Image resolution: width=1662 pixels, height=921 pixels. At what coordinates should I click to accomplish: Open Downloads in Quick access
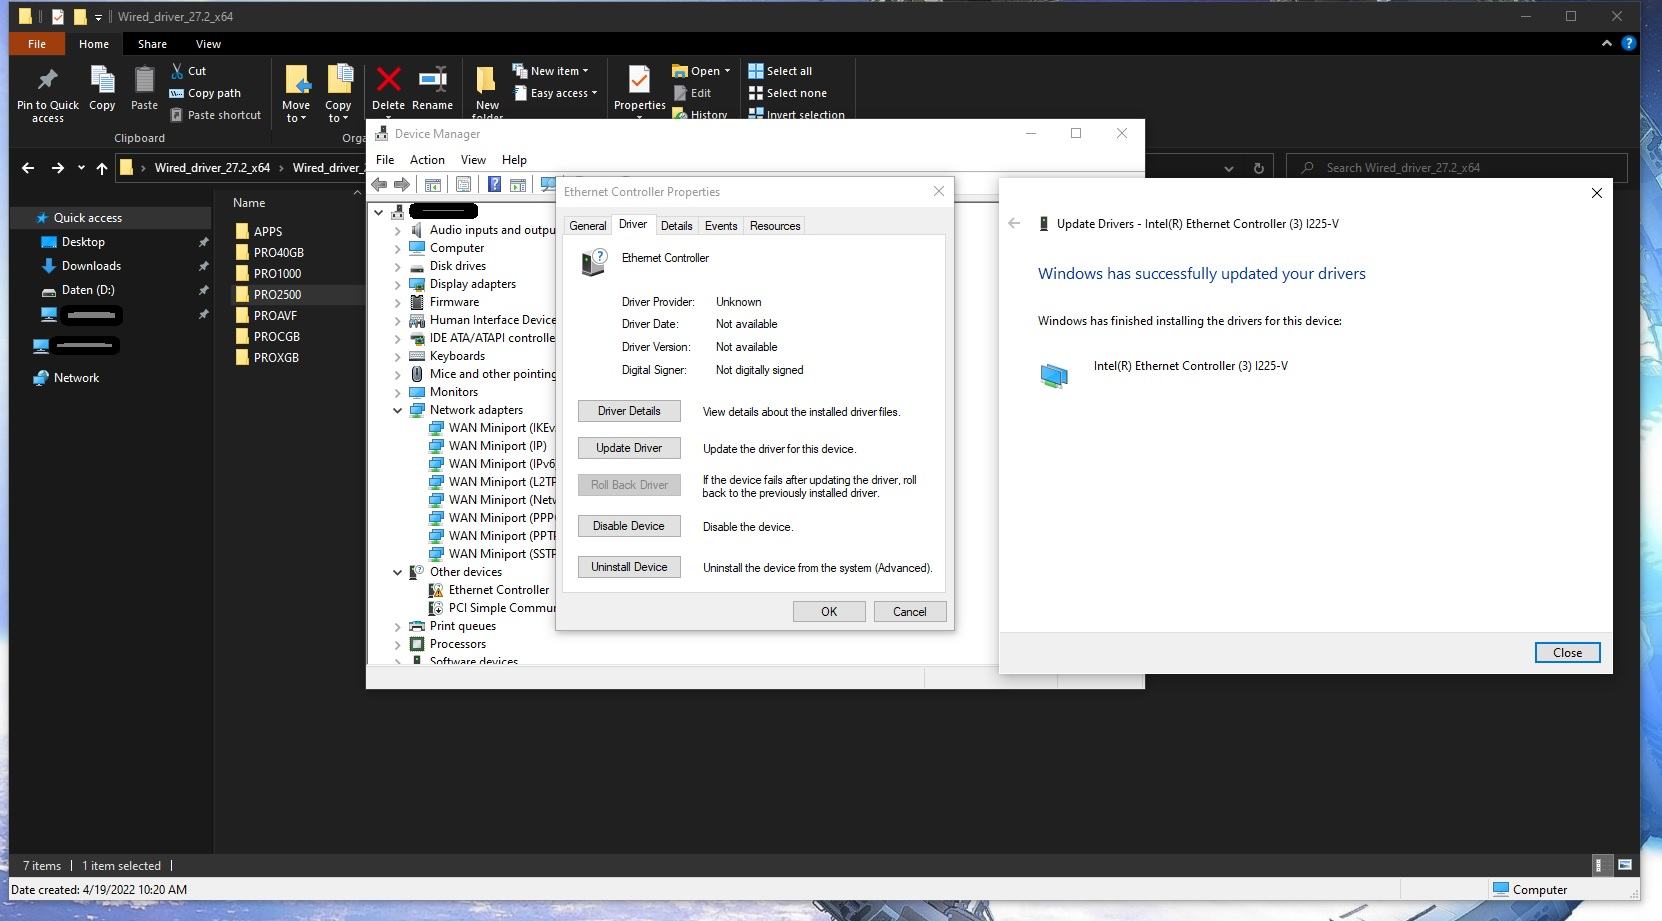(91, 266)
